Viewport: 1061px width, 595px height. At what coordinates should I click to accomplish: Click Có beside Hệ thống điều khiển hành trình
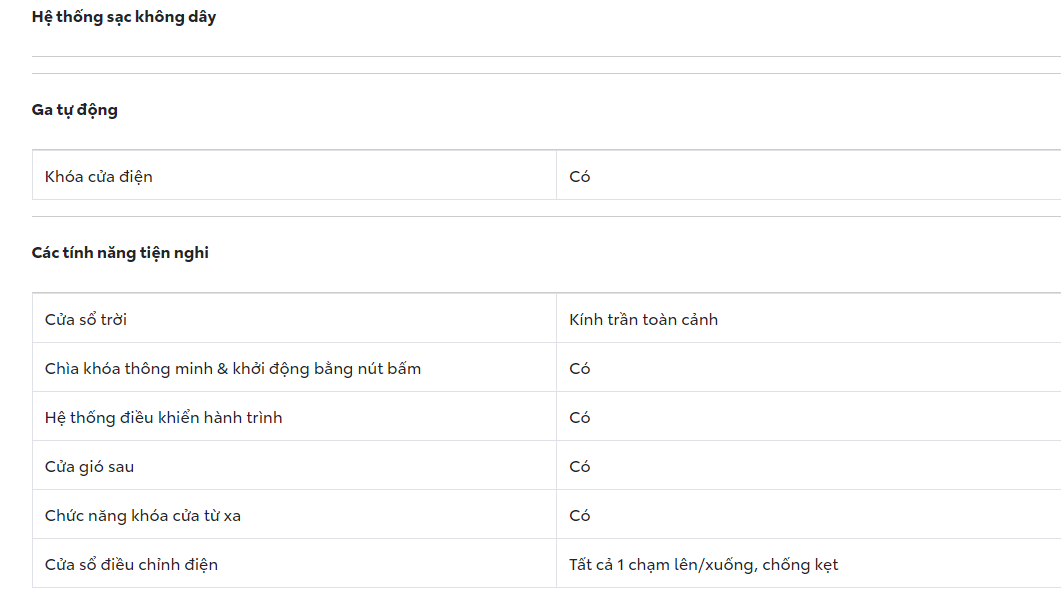580,418
